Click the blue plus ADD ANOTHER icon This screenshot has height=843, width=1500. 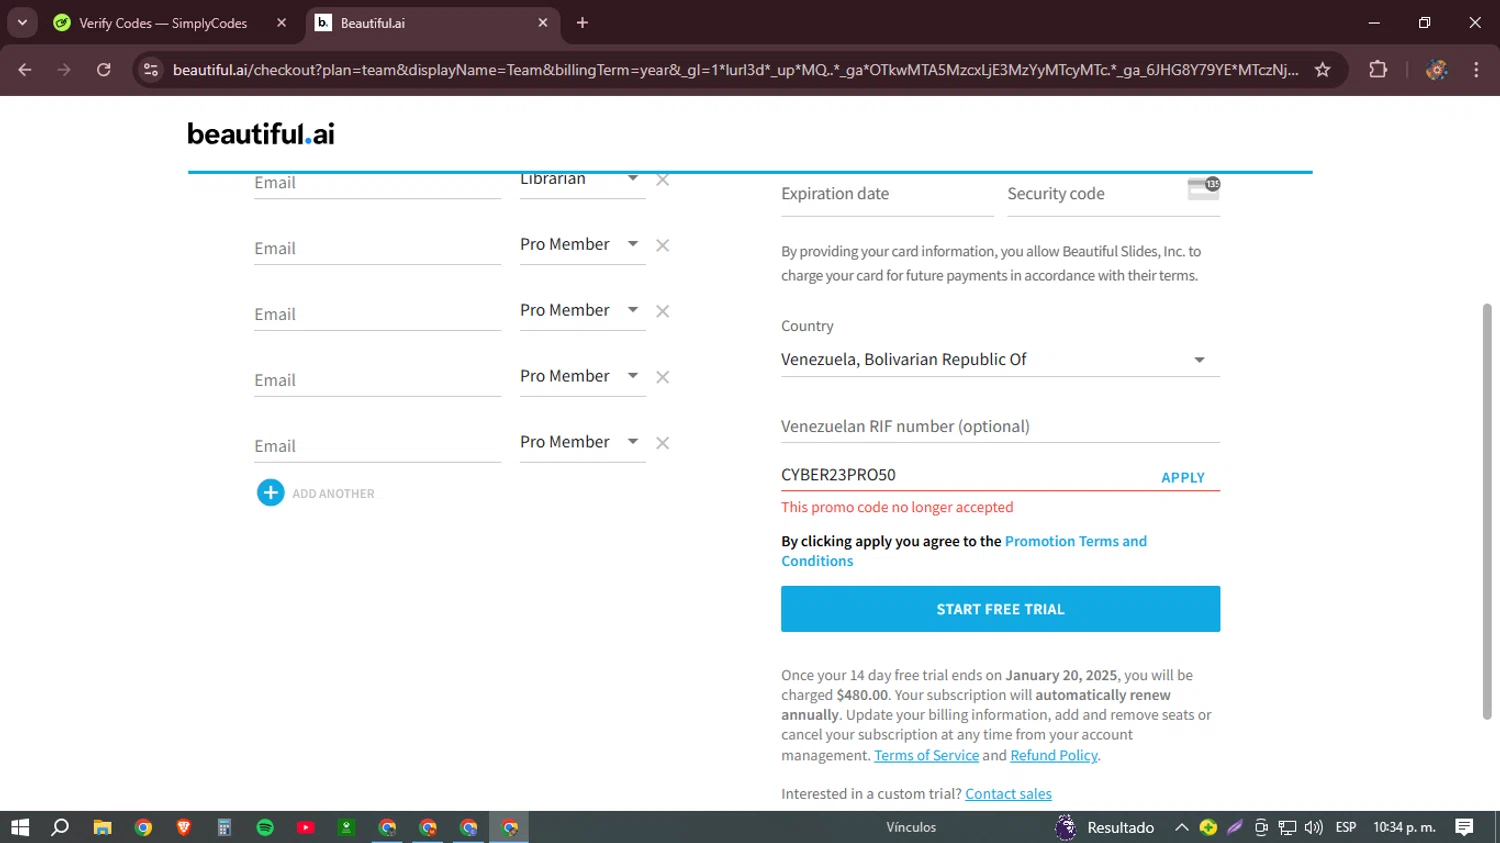pyautogui.click(x=270, y=493)
